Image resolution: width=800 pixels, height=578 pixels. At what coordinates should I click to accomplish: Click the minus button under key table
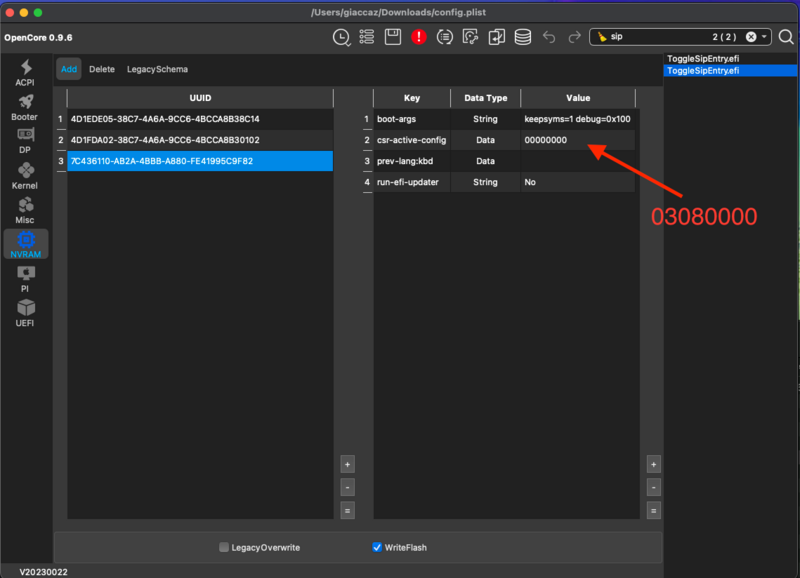click(653, 487)
